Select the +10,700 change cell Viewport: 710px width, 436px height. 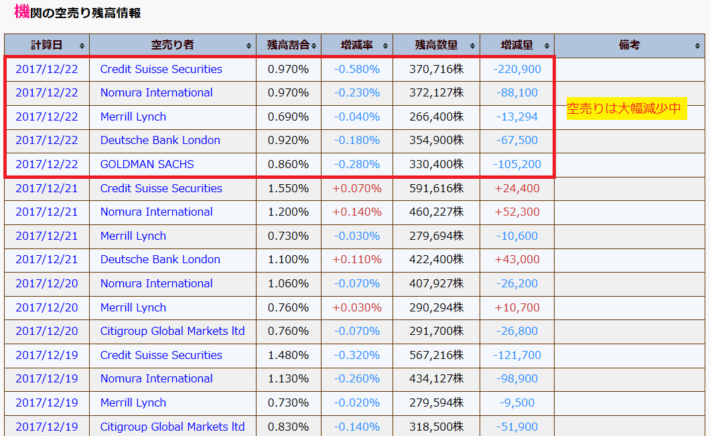pyautogui.click(x=517, y=307)
